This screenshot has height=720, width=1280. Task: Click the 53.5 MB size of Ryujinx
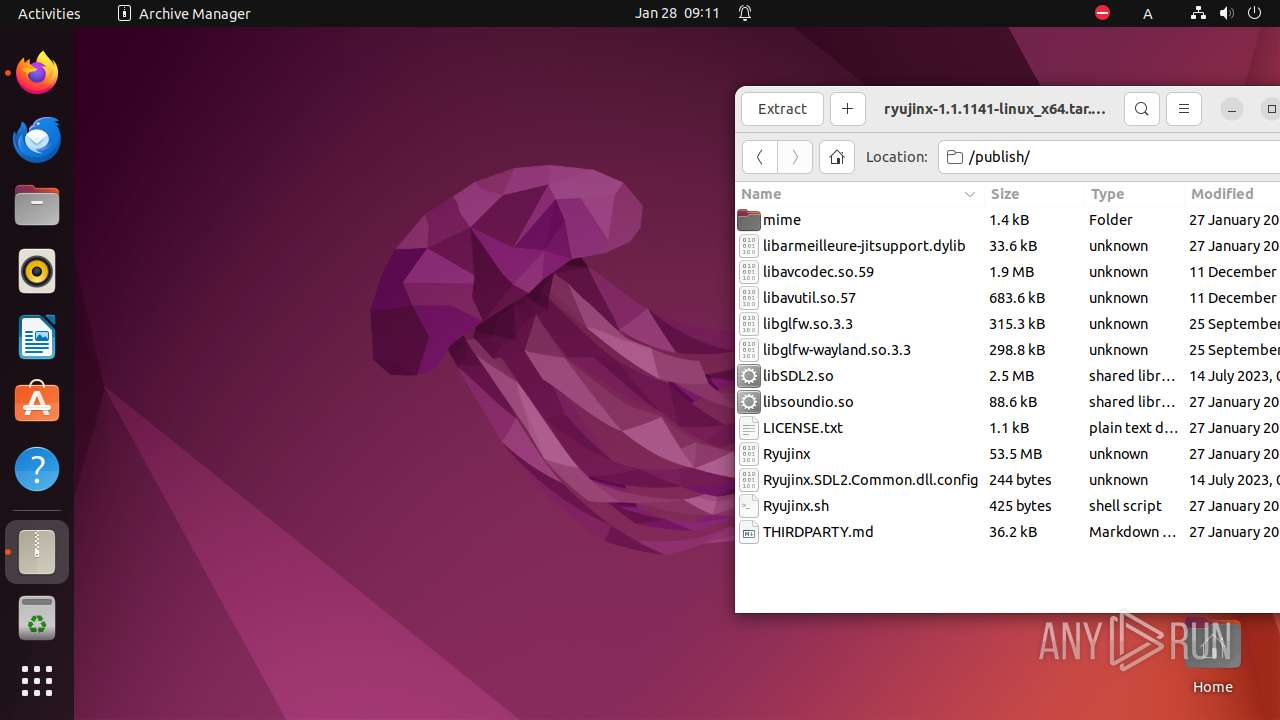(1015, 454)
